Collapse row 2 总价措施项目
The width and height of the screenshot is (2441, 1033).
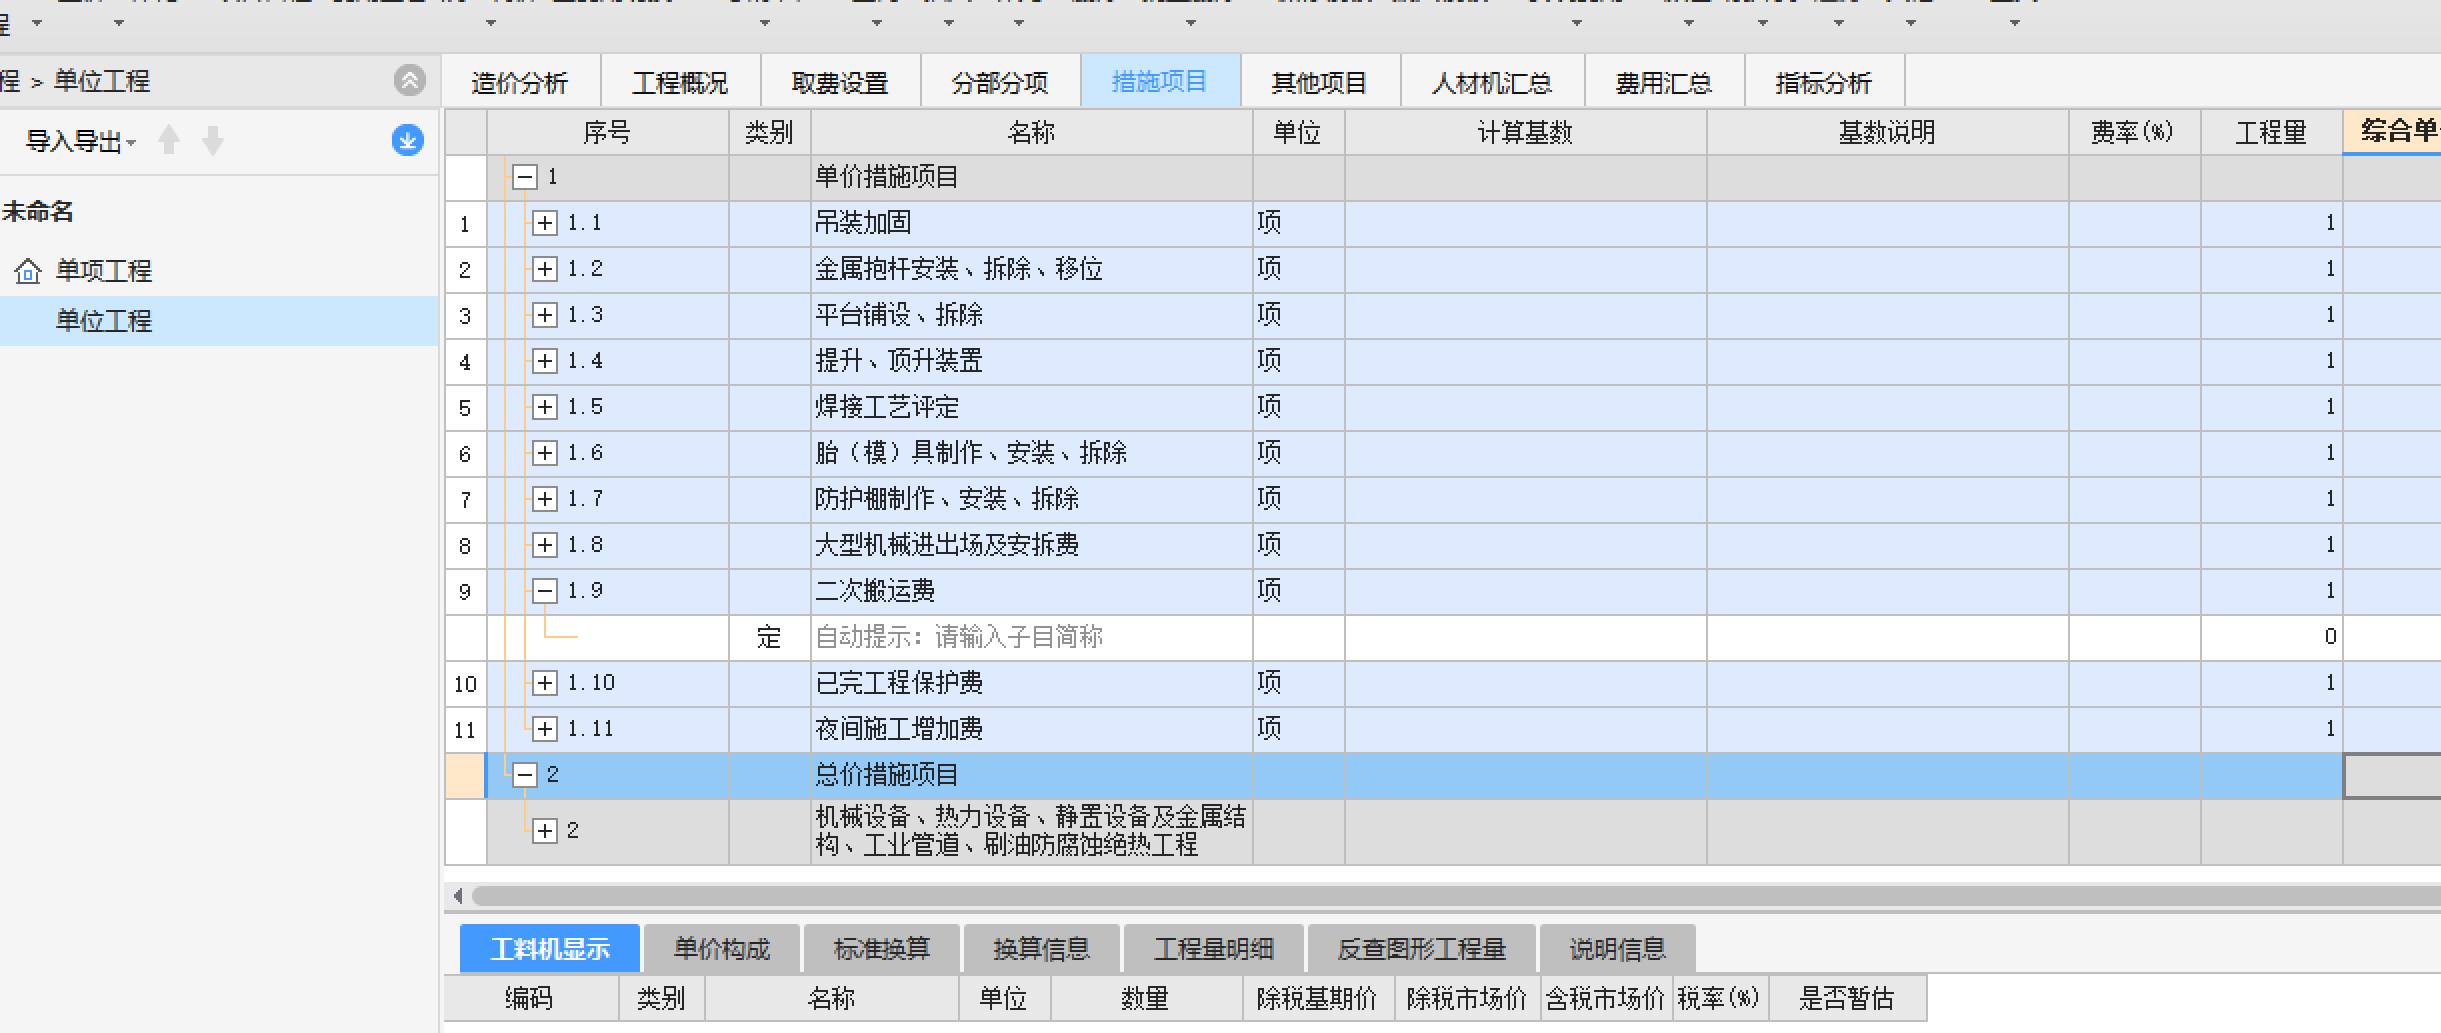pyautogui.click(x=525, y=775)
